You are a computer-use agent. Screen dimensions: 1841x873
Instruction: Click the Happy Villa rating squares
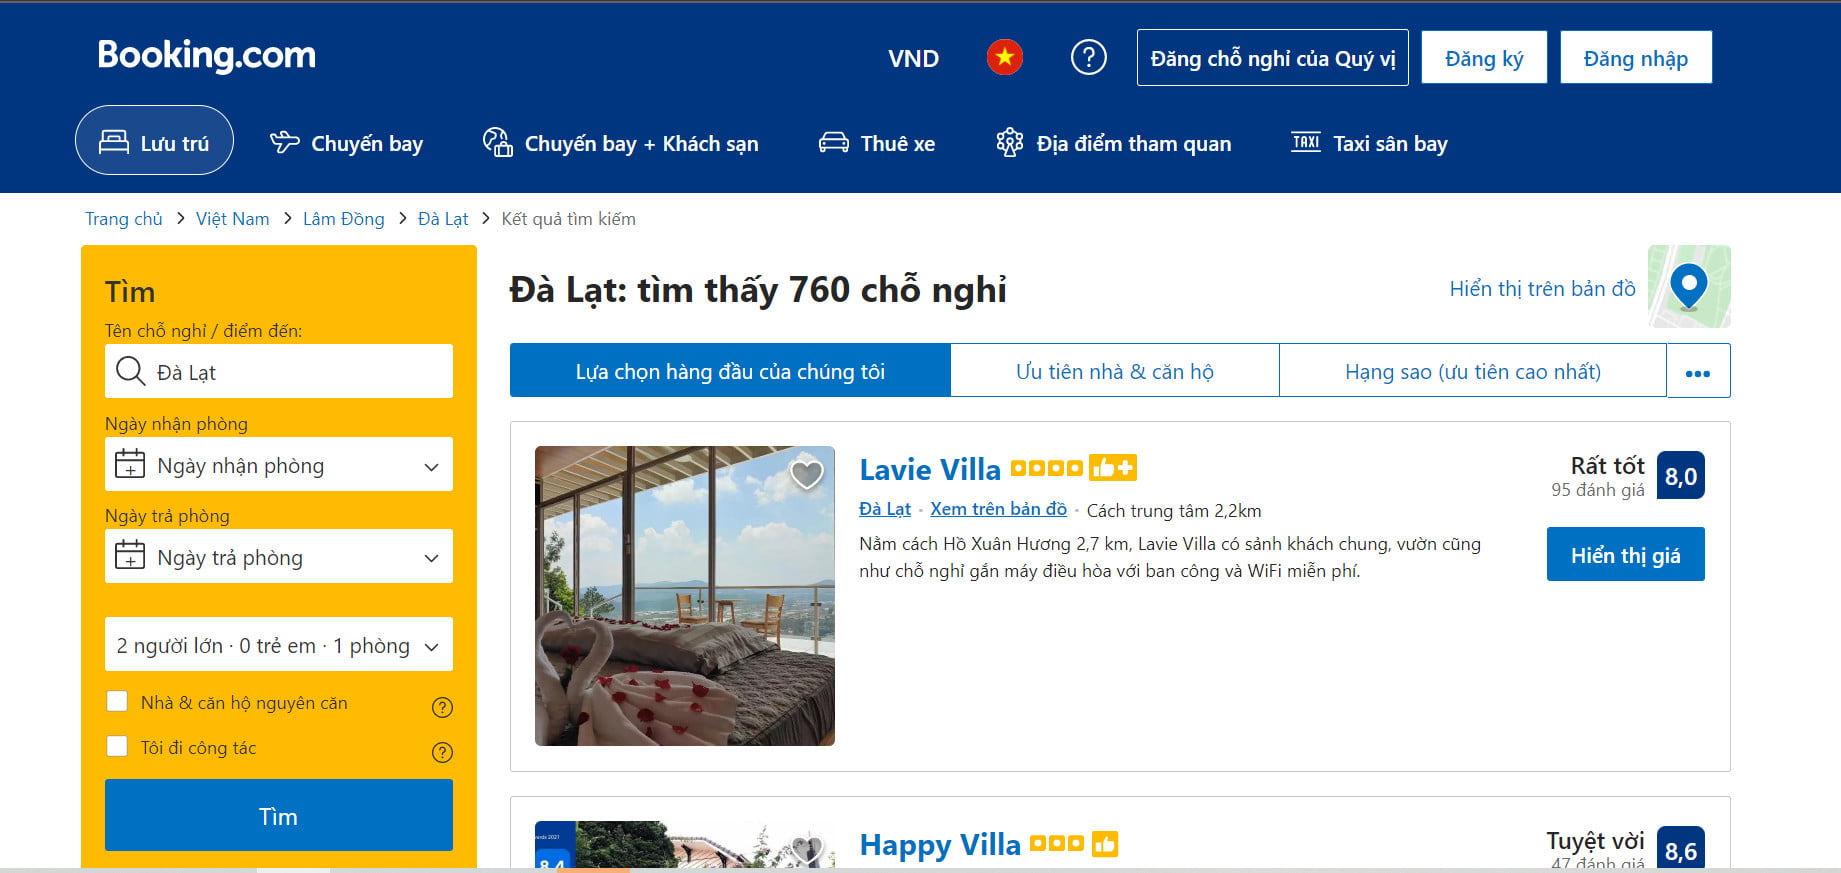point(1057,843)
